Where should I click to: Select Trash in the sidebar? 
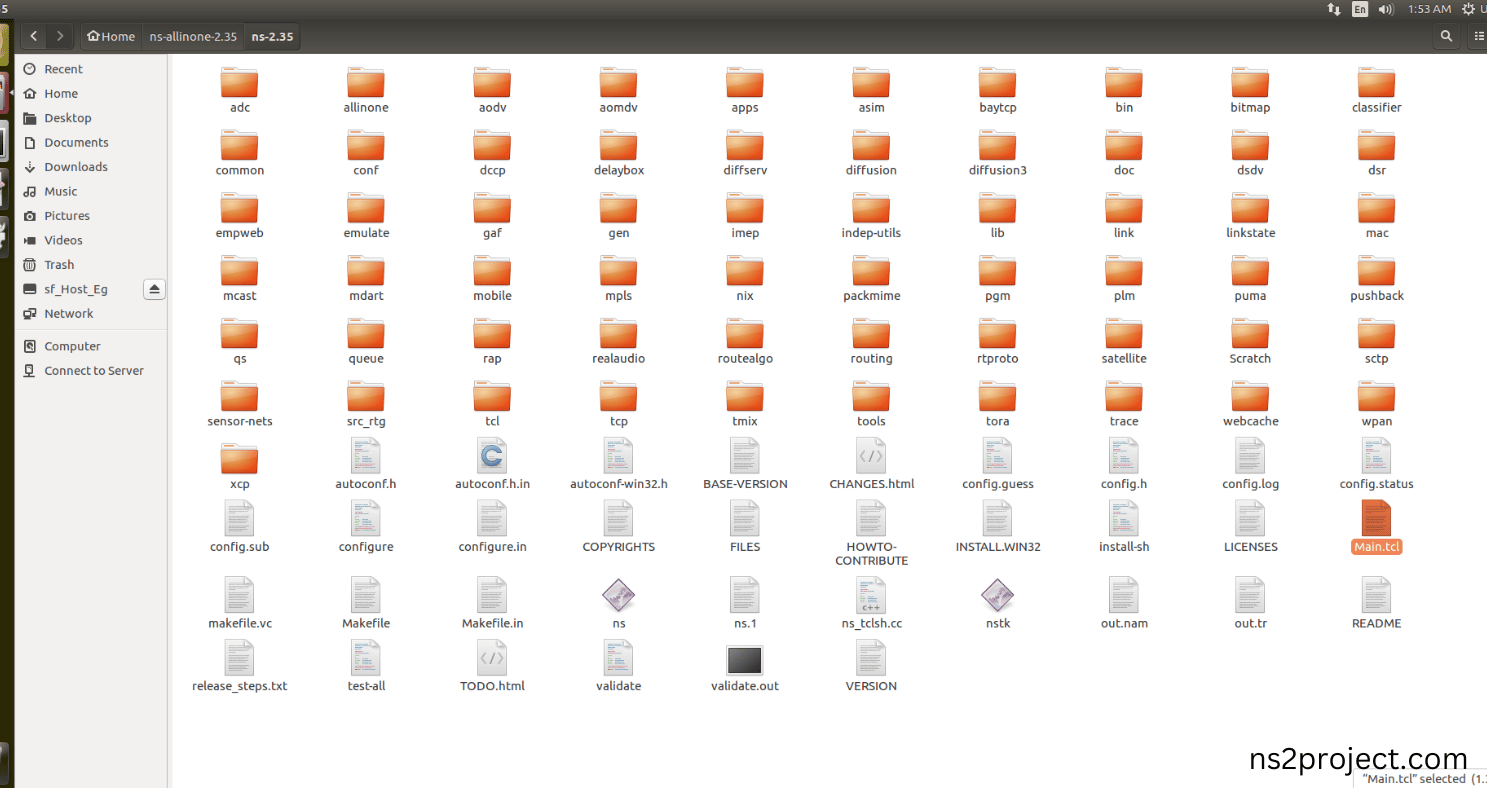(x=59, y=265)
